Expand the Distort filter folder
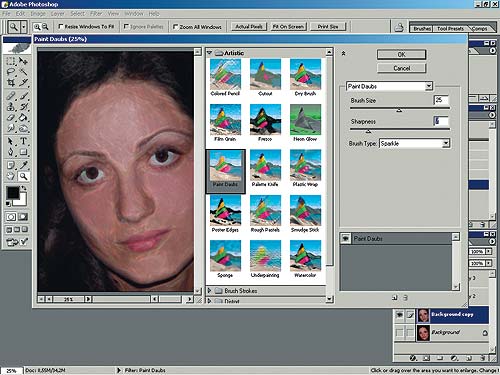 click(210, 301)
